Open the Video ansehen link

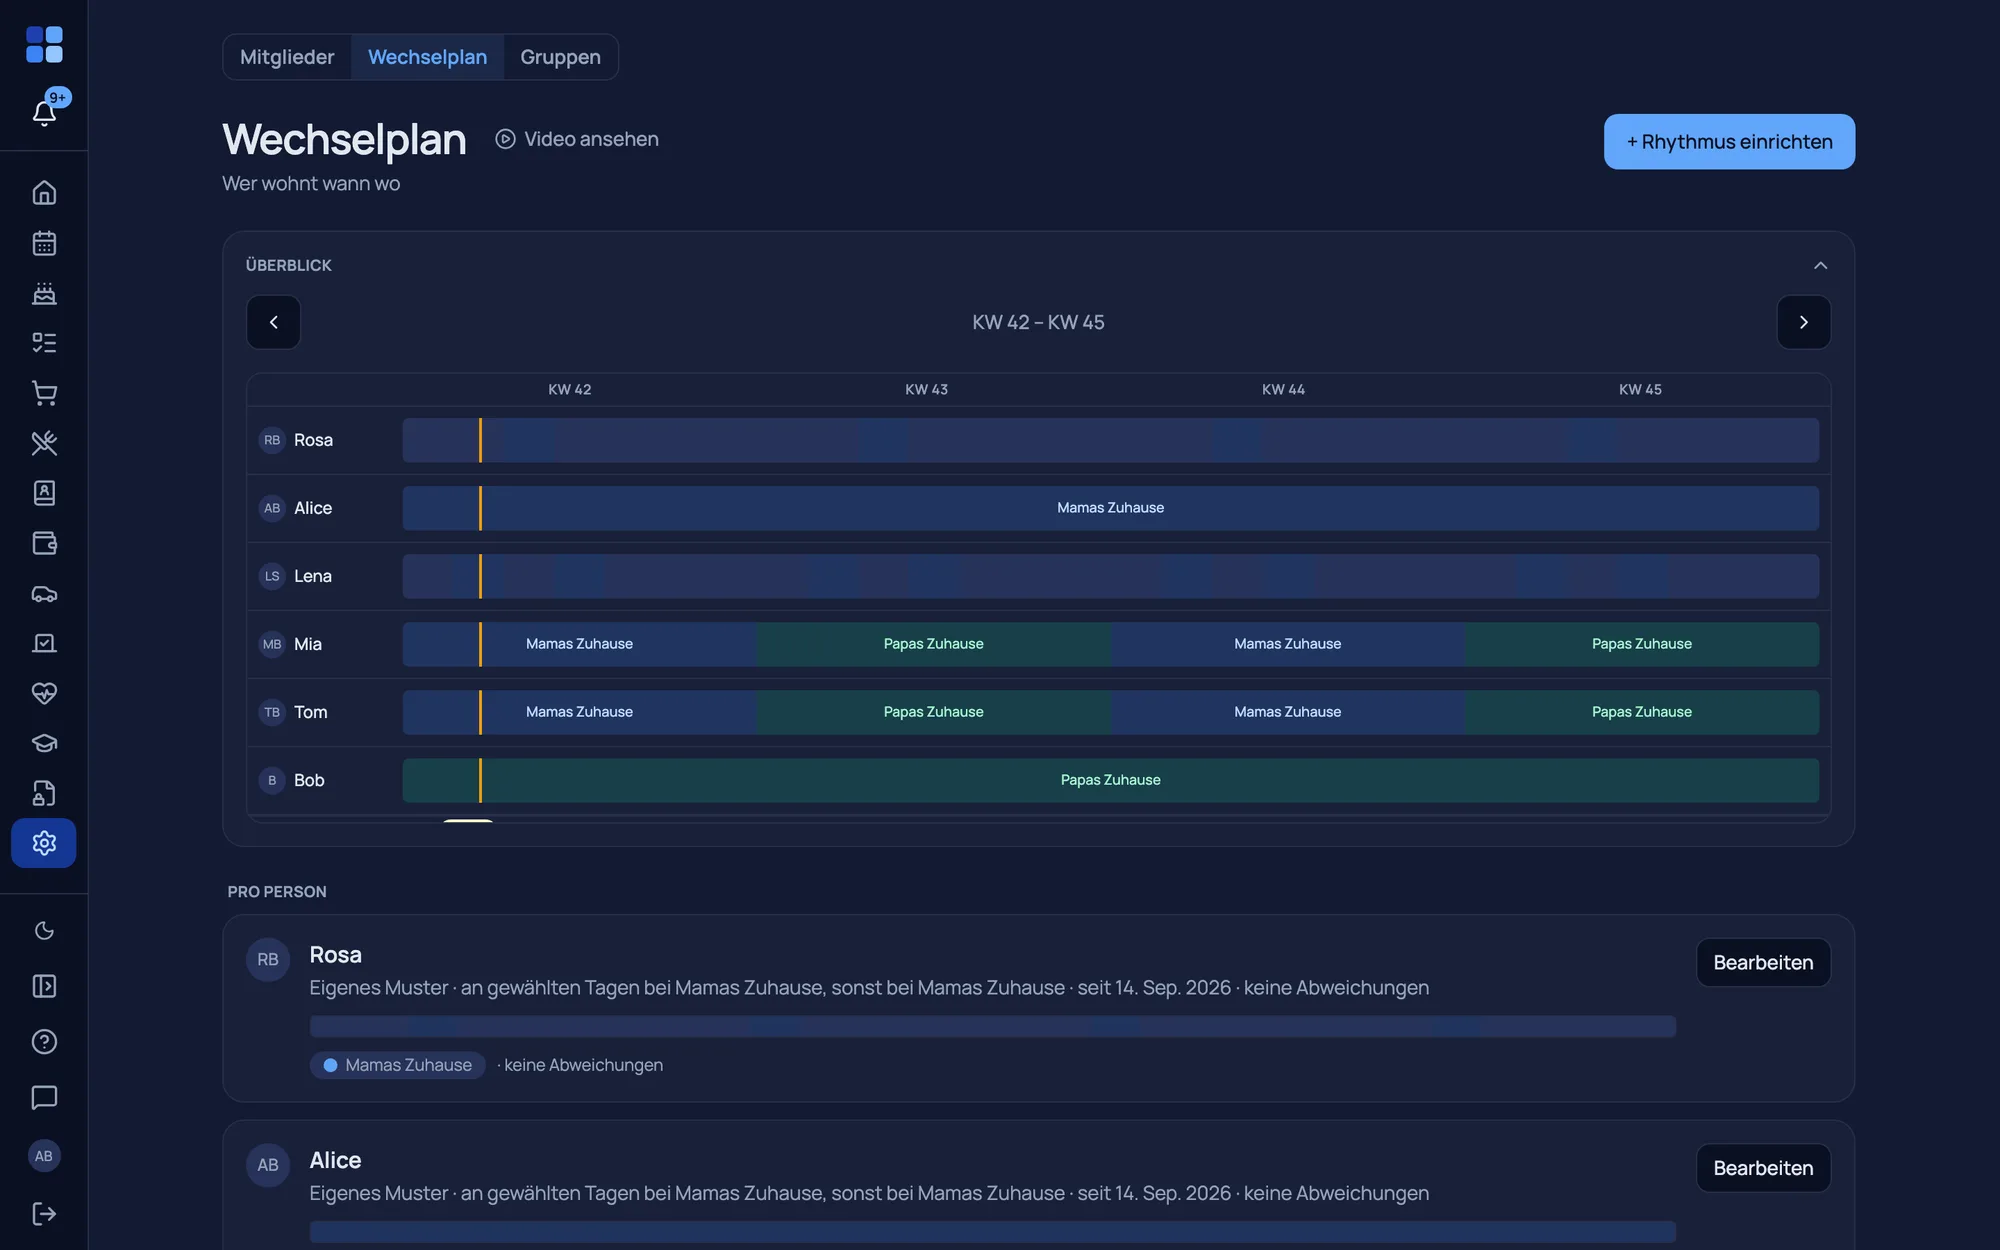click(577, 139)
